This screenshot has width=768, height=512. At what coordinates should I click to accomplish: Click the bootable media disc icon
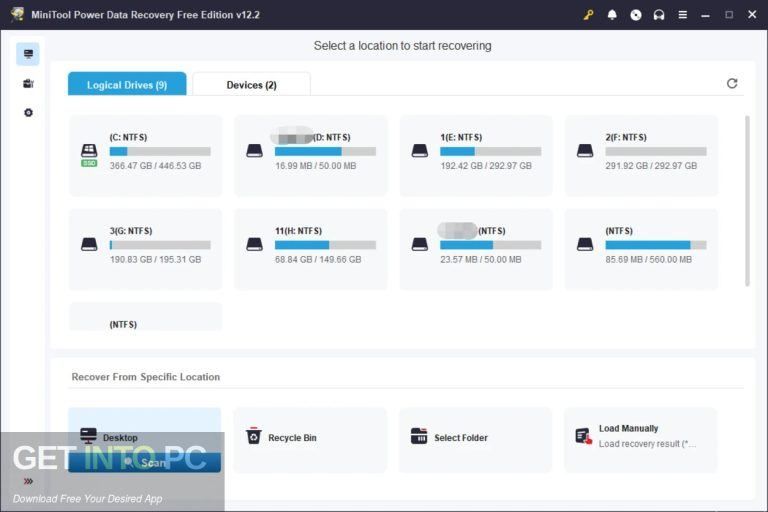click(x=635, y=15)
